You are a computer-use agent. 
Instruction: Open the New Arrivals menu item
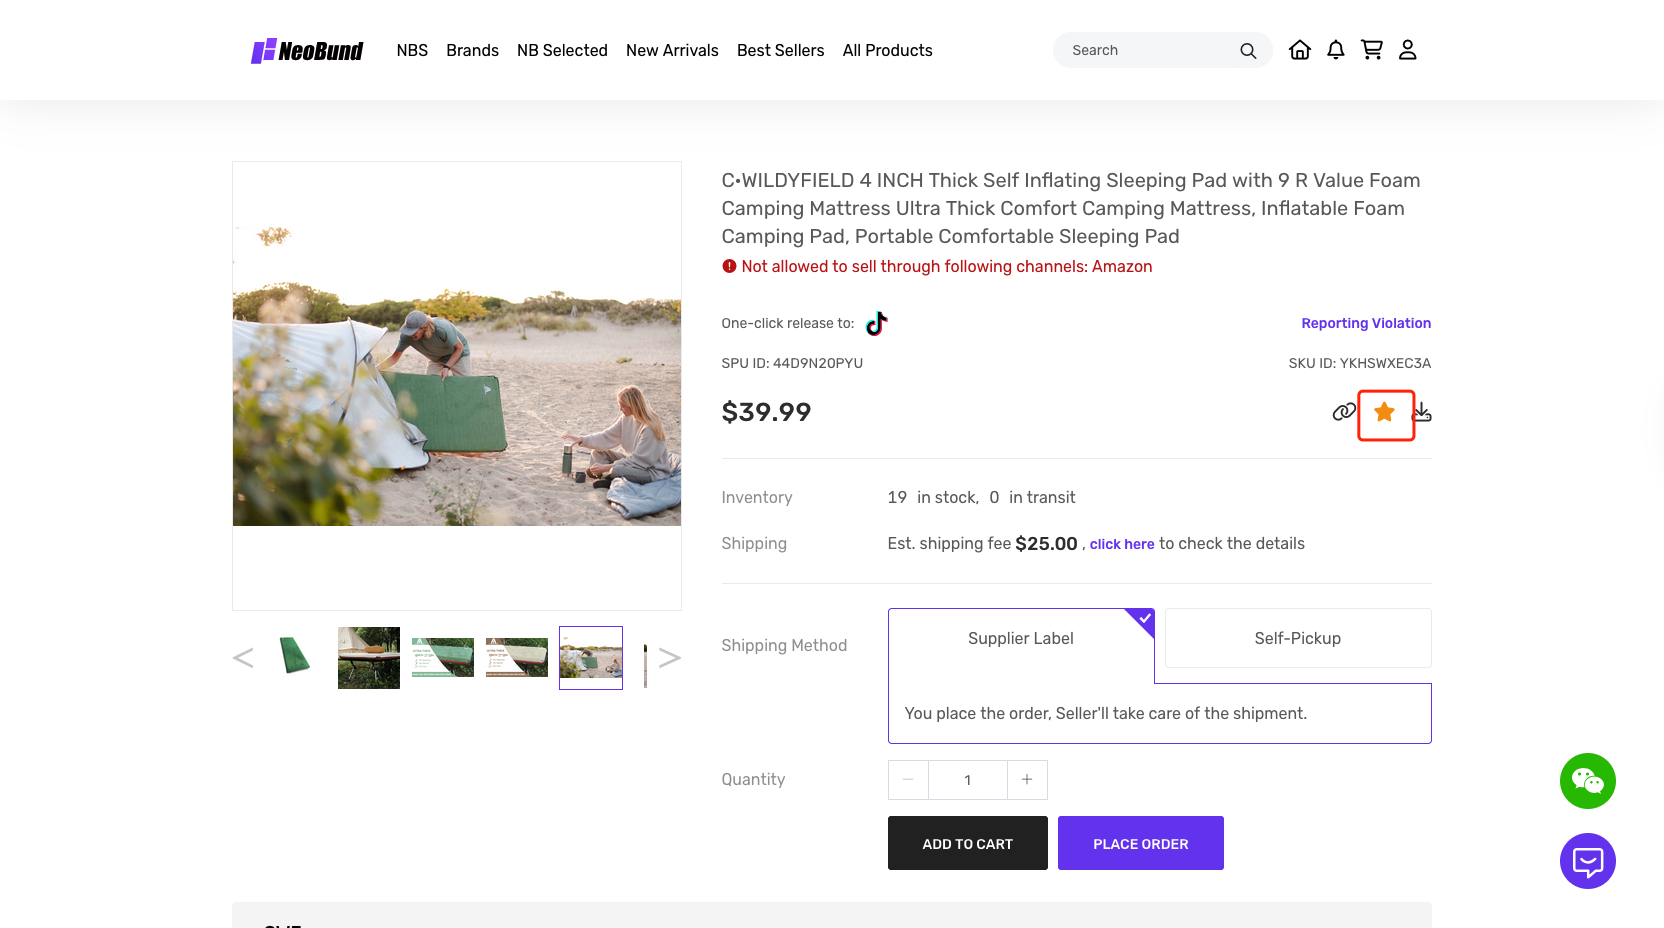pyautogui.click(x=672, y=50)
